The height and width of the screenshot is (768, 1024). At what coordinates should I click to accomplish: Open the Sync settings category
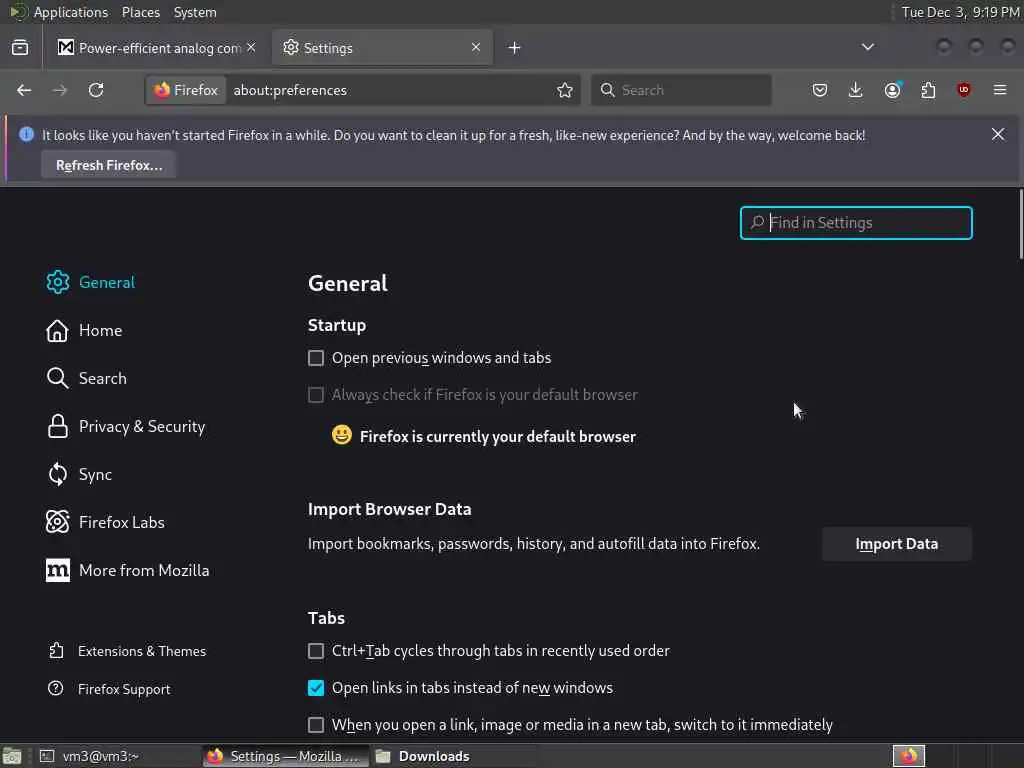click(79, 474)
